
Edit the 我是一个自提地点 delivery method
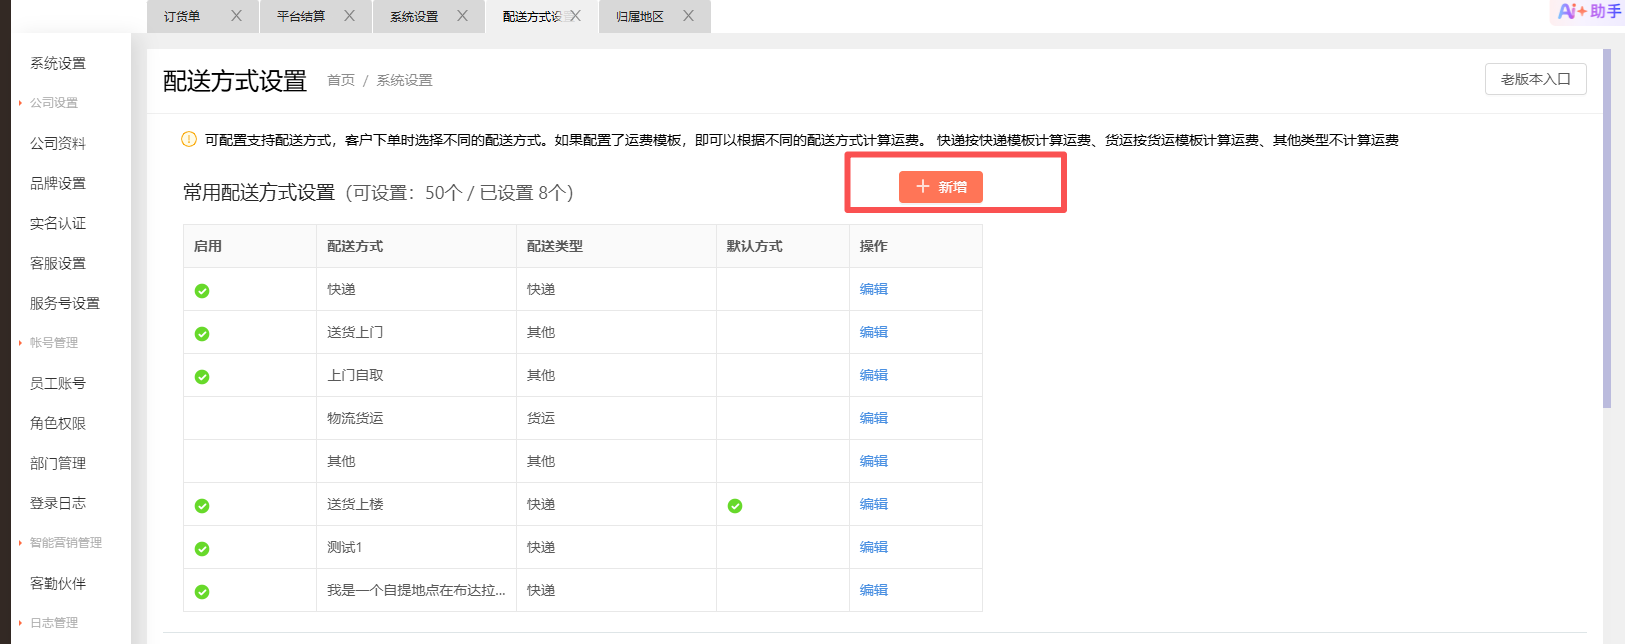pos(874,590)
